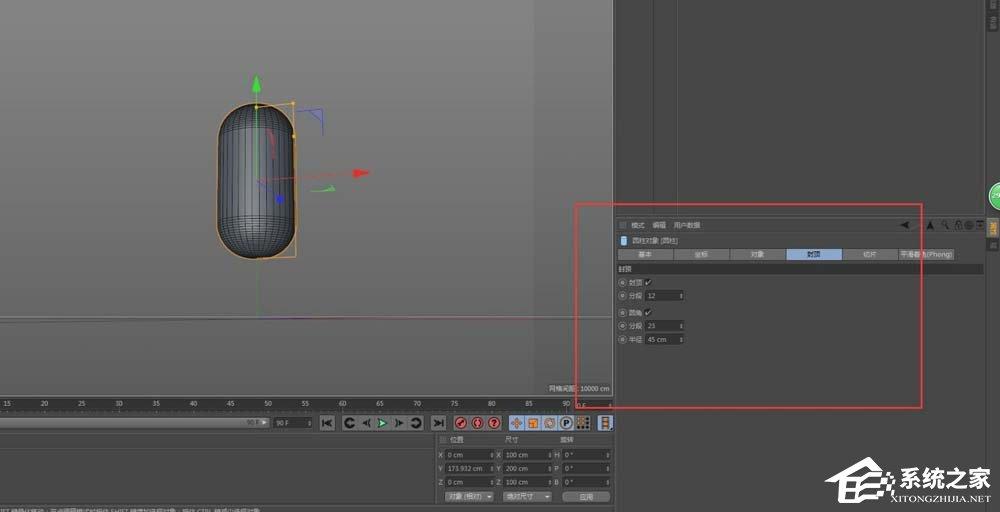Select the capsule object in the viewport

click(255, 182)
